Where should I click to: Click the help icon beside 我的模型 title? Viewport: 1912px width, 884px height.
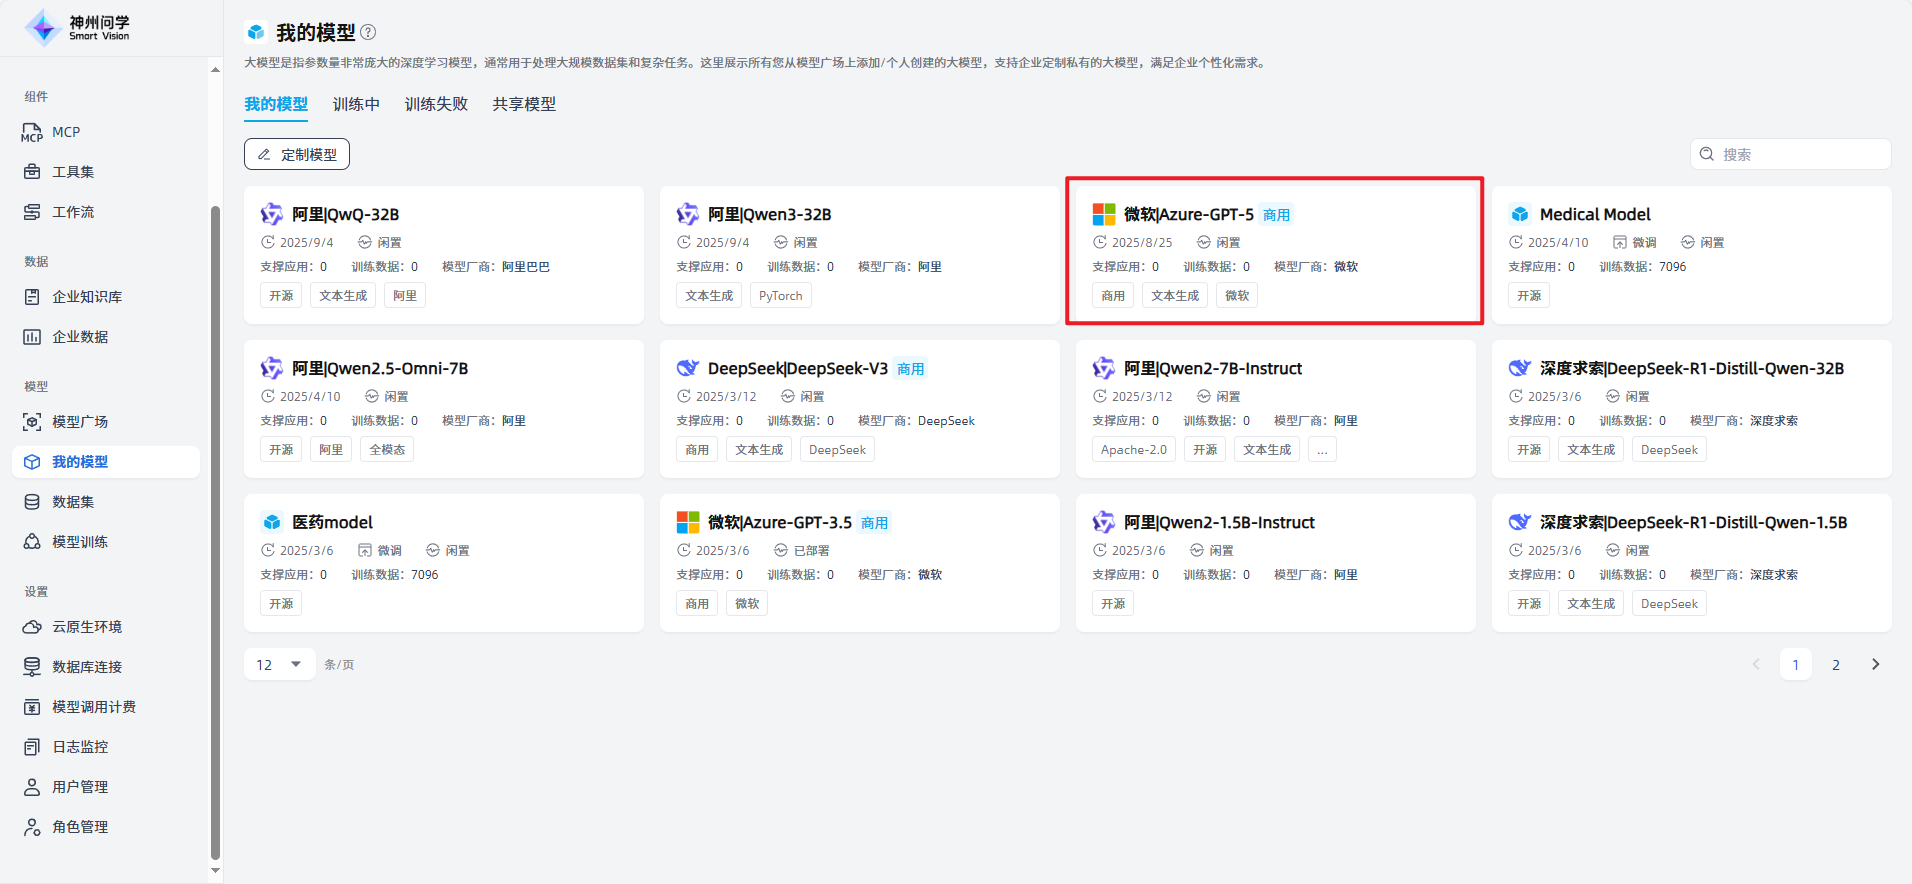pyautogui.click(x=368, y=32)
